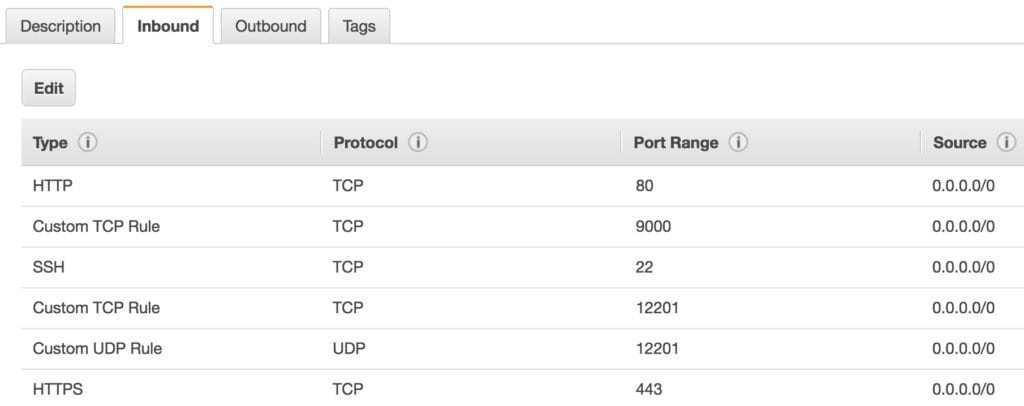This screenshot has width=1024, height=406.
Task: Click the Custom UDP Rule row
Action: point(97,348)
